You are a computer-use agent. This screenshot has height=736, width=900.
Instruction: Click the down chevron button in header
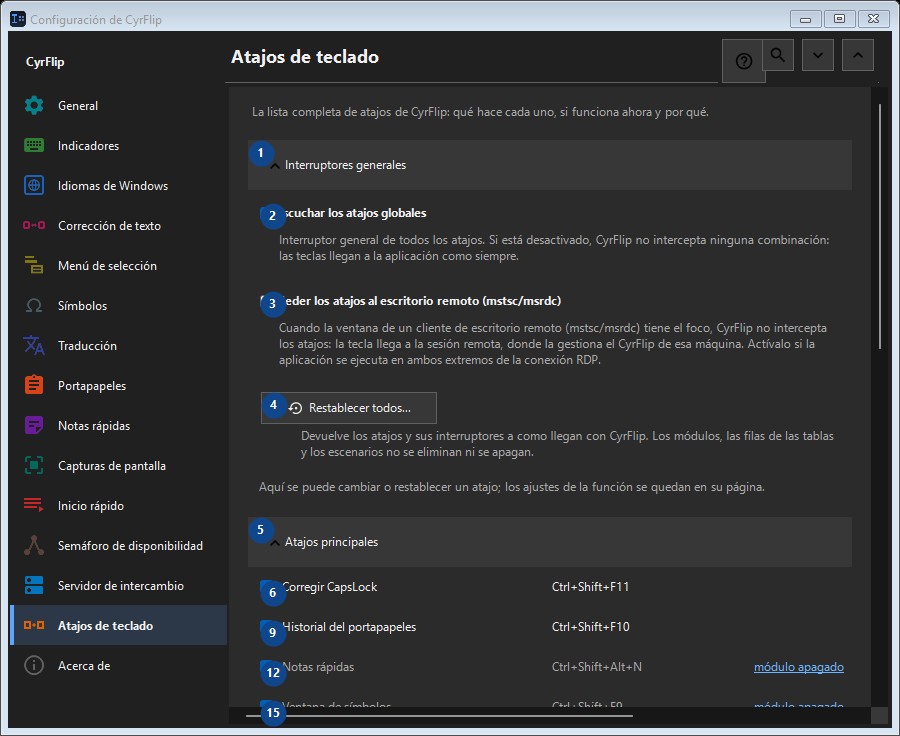click(x=817, y=55)
